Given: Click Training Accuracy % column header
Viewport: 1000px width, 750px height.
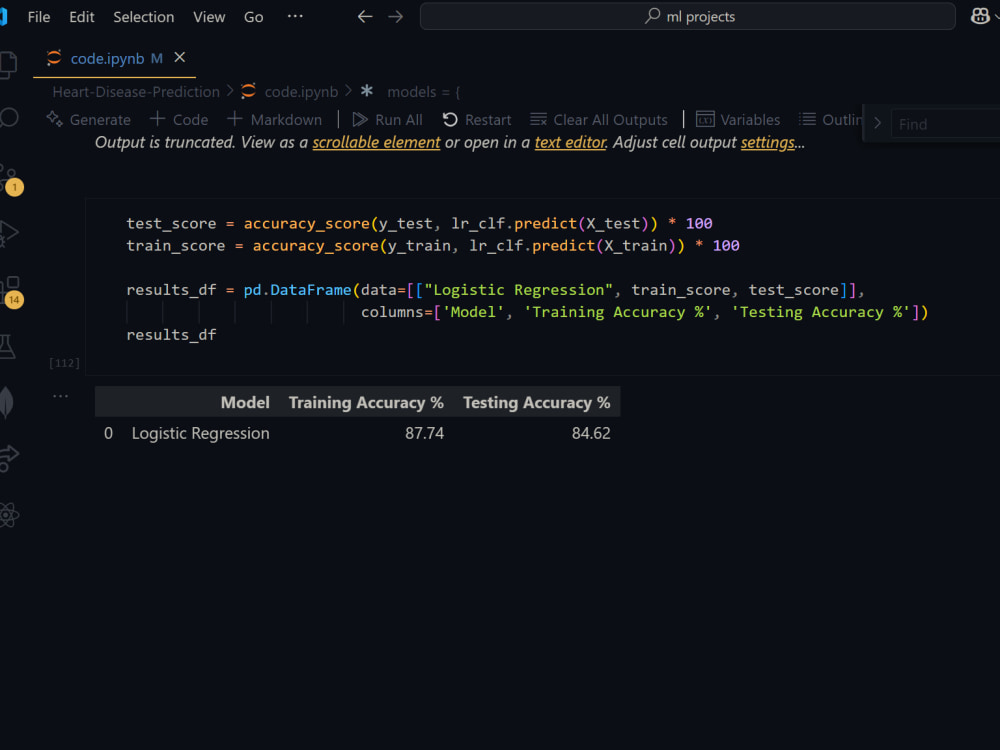Looking at the screenshot, I should point(366,402).
